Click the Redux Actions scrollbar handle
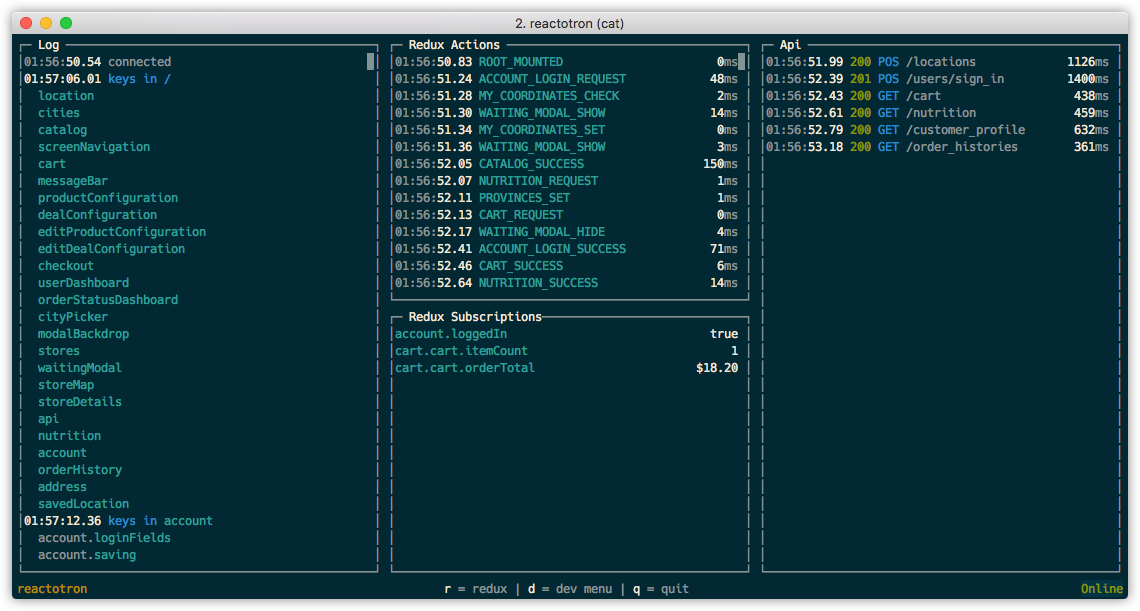 click(742, 62)
